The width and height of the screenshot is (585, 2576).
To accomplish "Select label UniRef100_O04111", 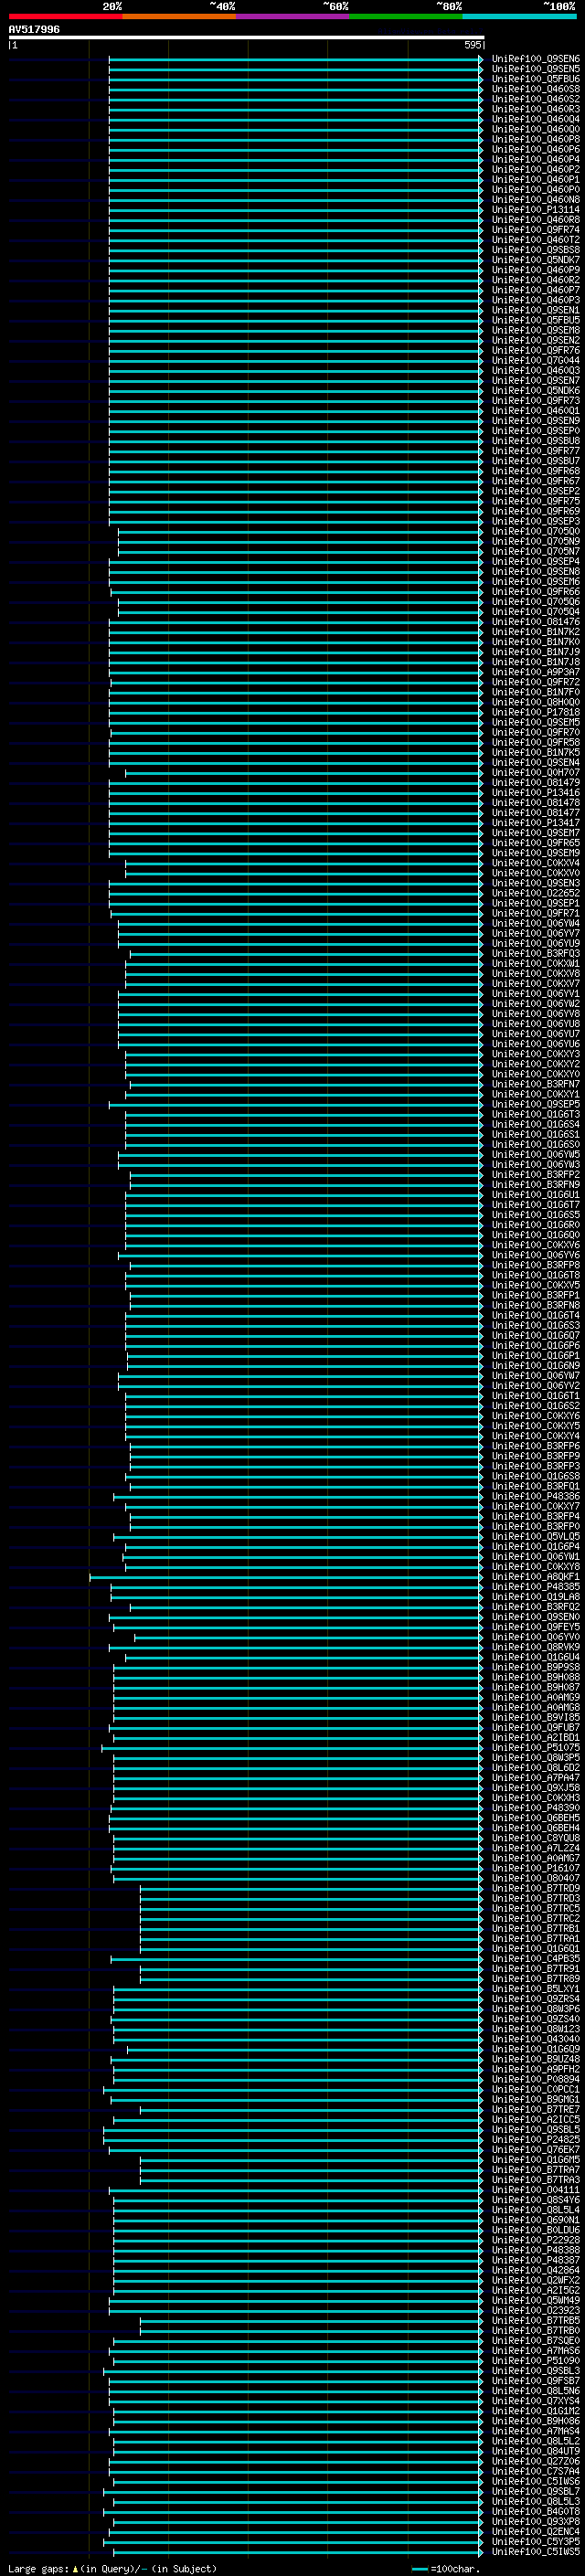I will point(536,2191).
